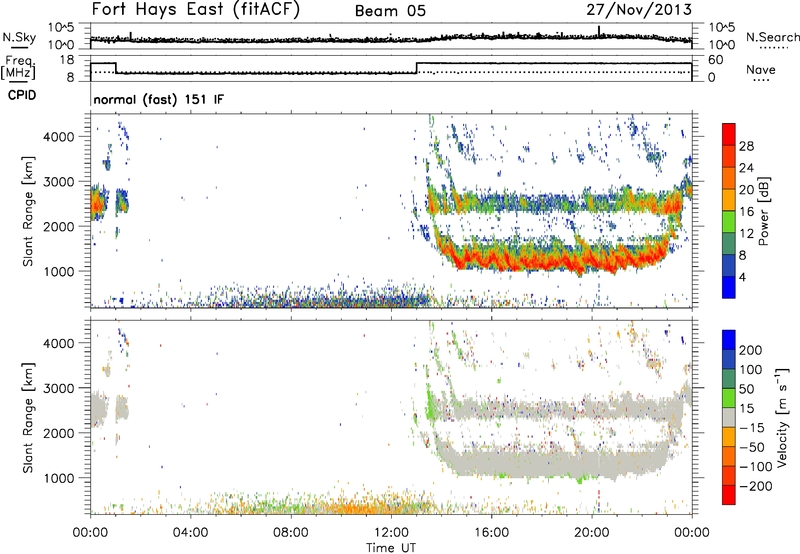The image size is (800, 554).
Task: Click the '4000' tick on the power panel
Action: coord(59,137)
